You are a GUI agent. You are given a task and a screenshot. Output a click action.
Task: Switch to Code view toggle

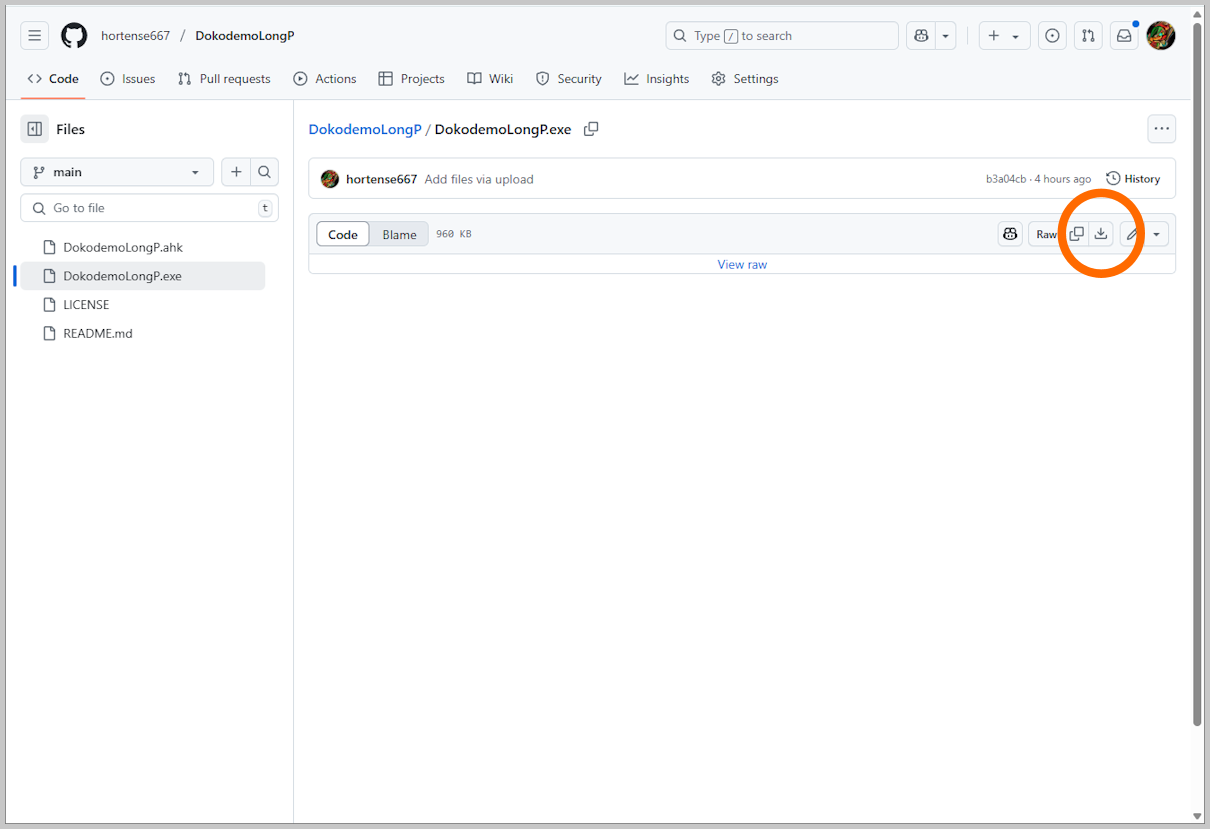coord(343,234)
